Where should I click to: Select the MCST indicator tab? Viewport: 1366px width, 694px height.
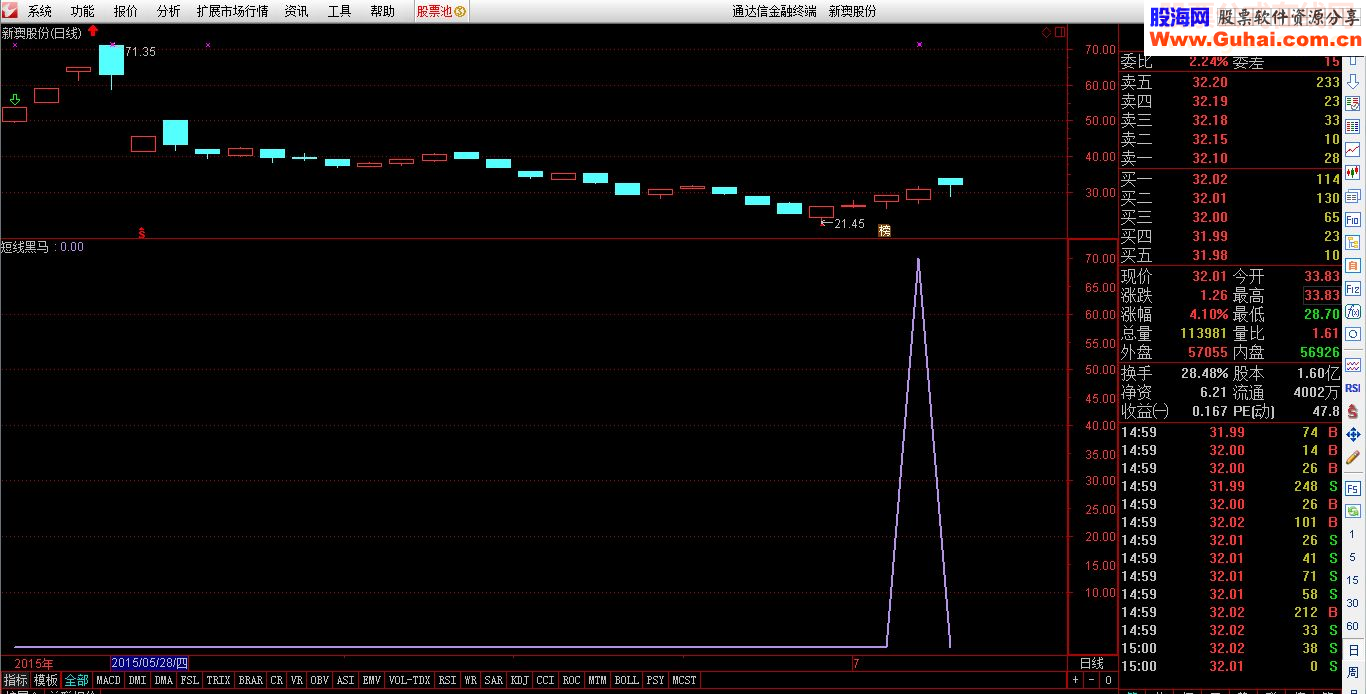coord(685,680)
